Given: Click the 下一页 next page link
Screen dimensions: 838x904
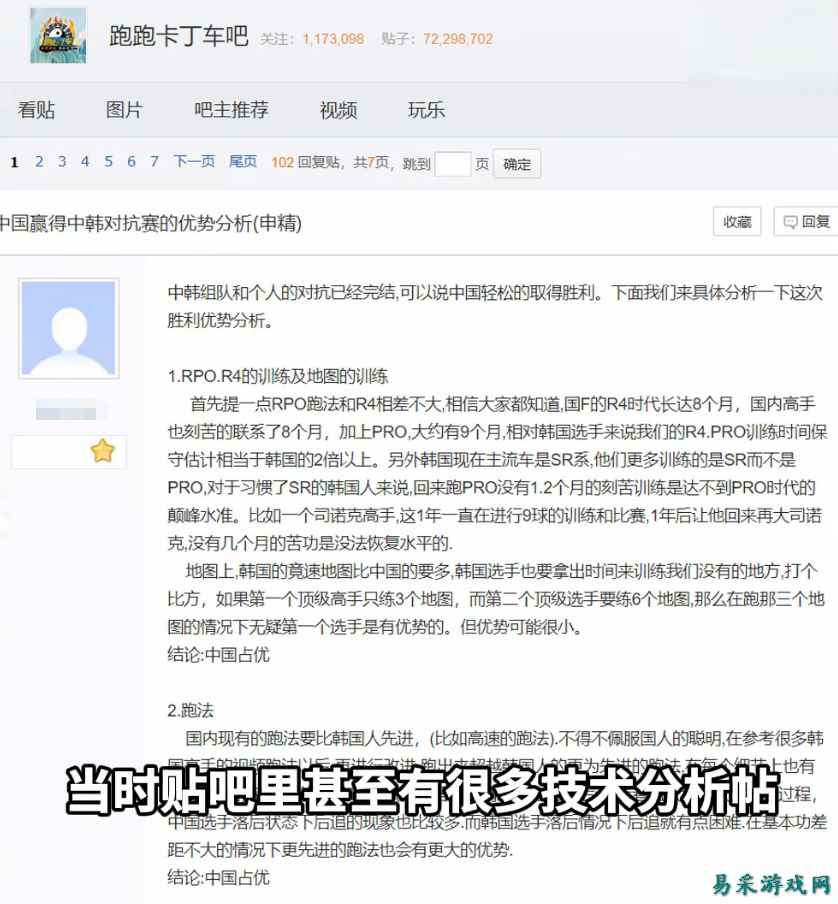Looking at the screenshot, I should click(x=194, y=161).
